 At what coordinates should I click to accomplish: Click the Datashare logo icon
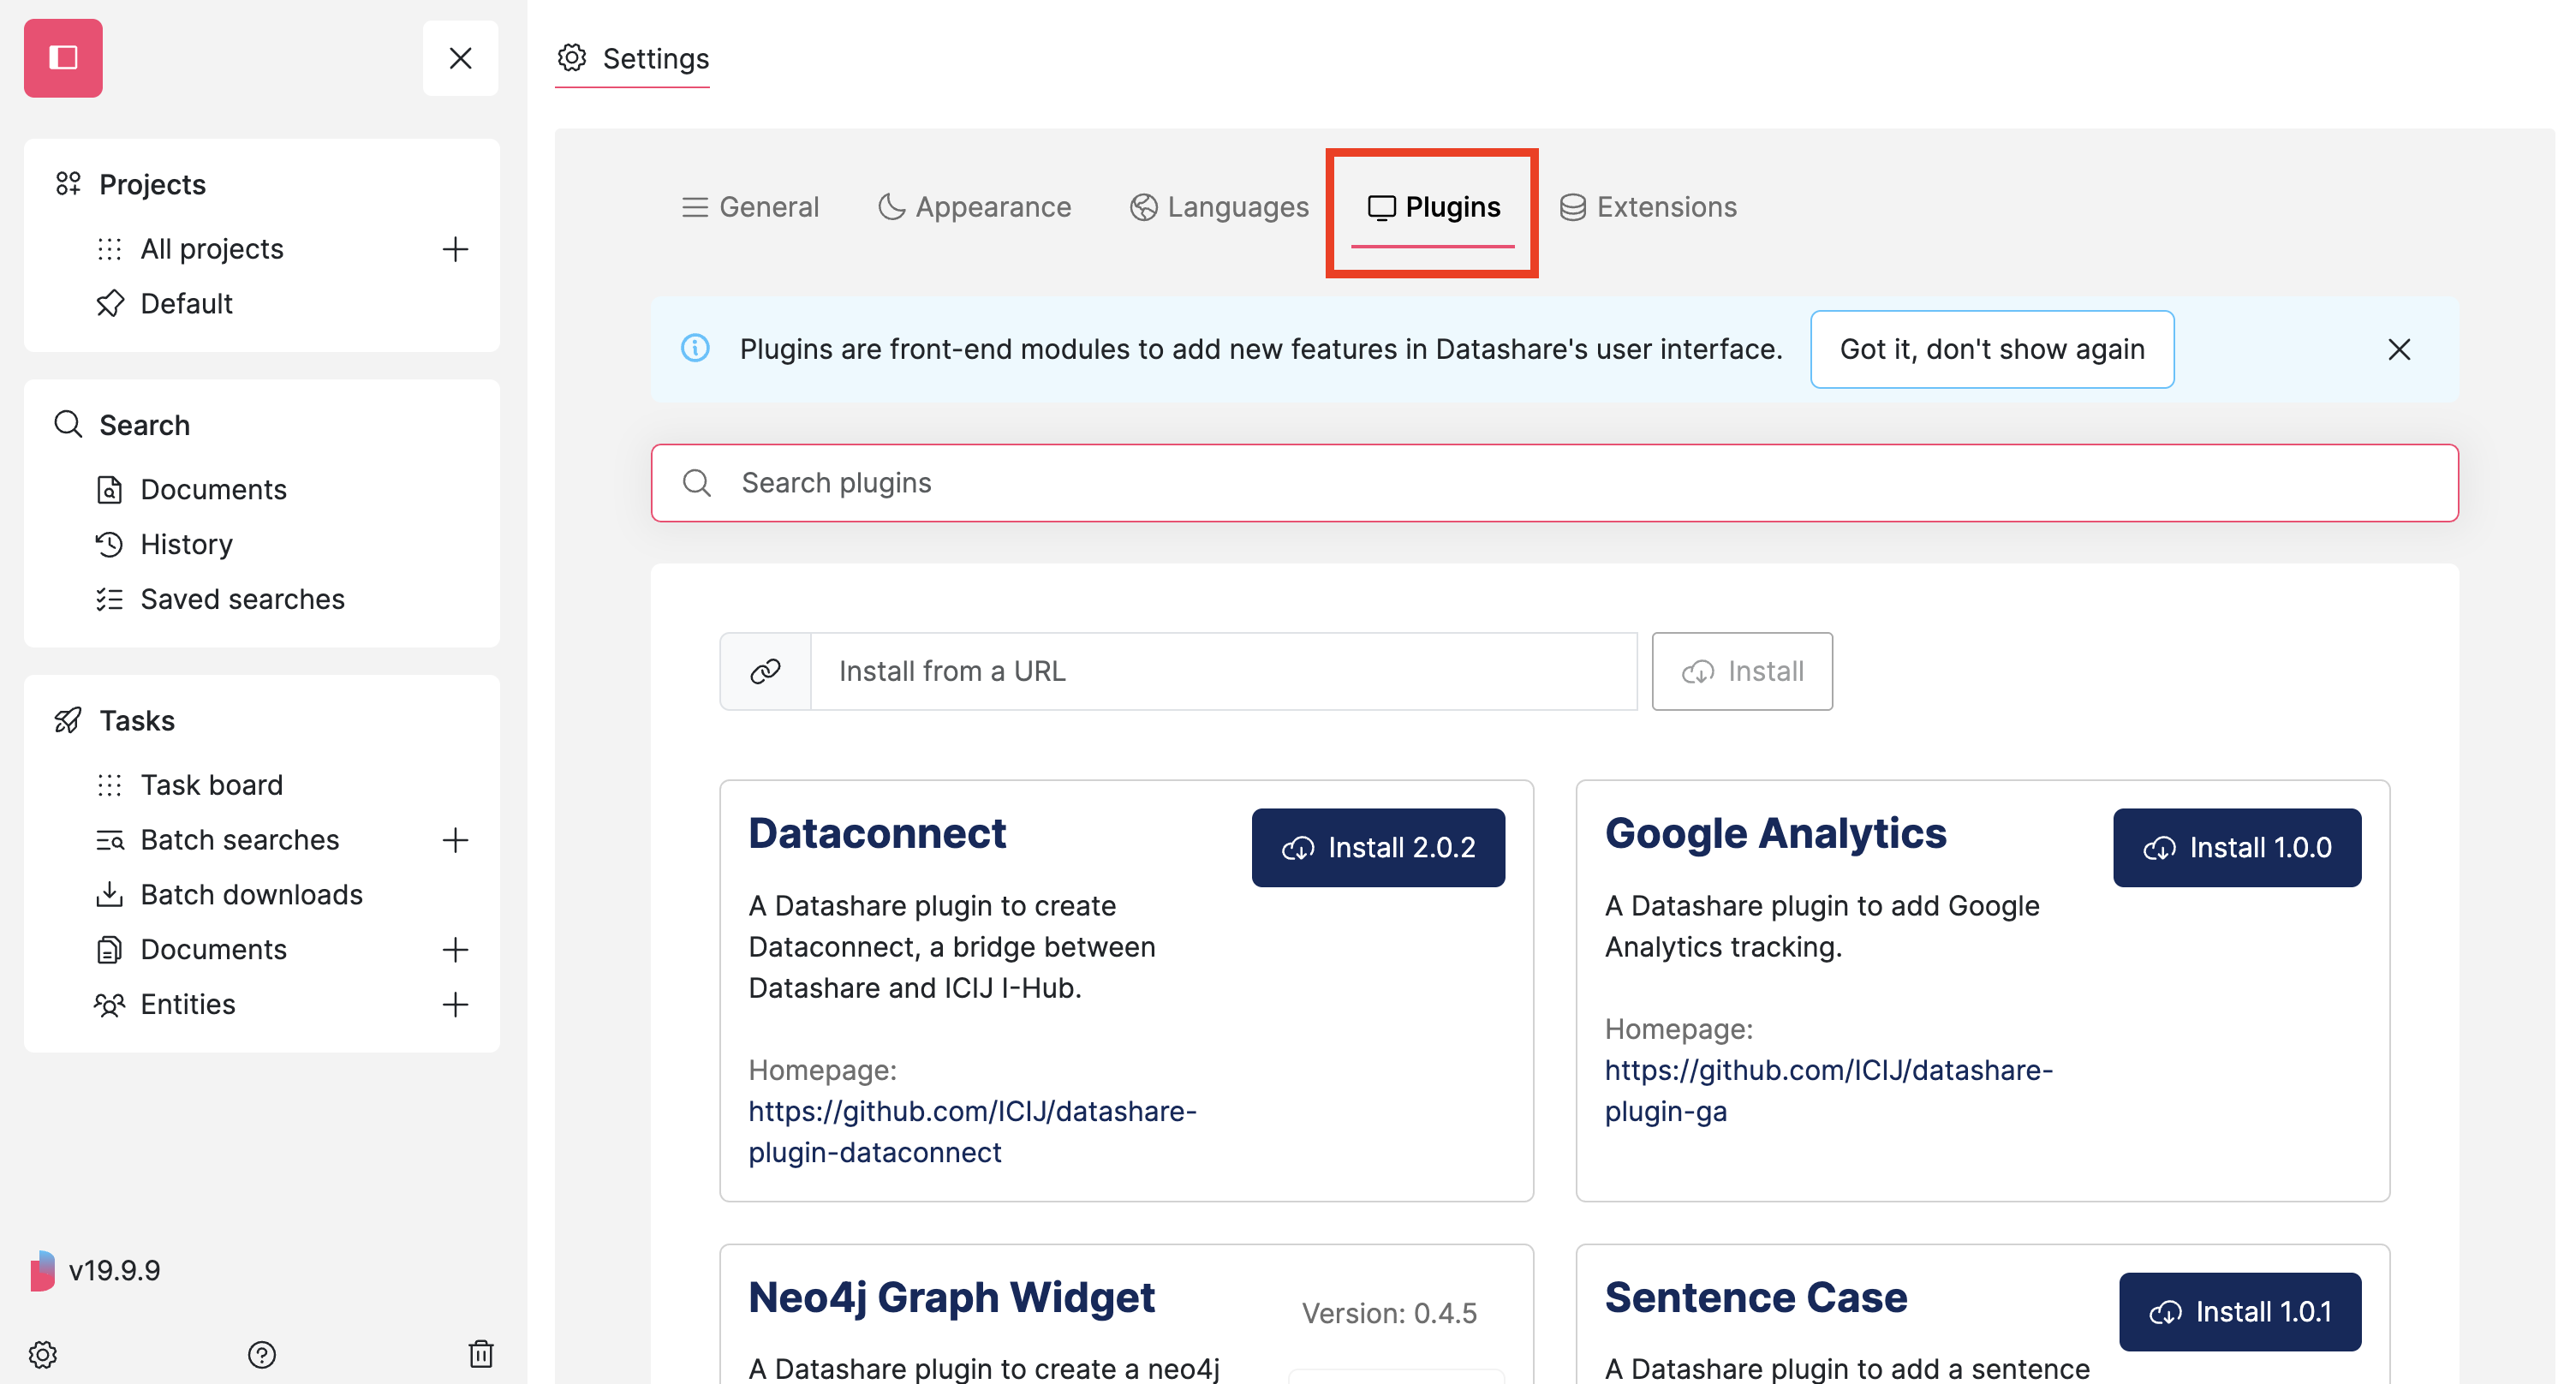click(63, 58)
